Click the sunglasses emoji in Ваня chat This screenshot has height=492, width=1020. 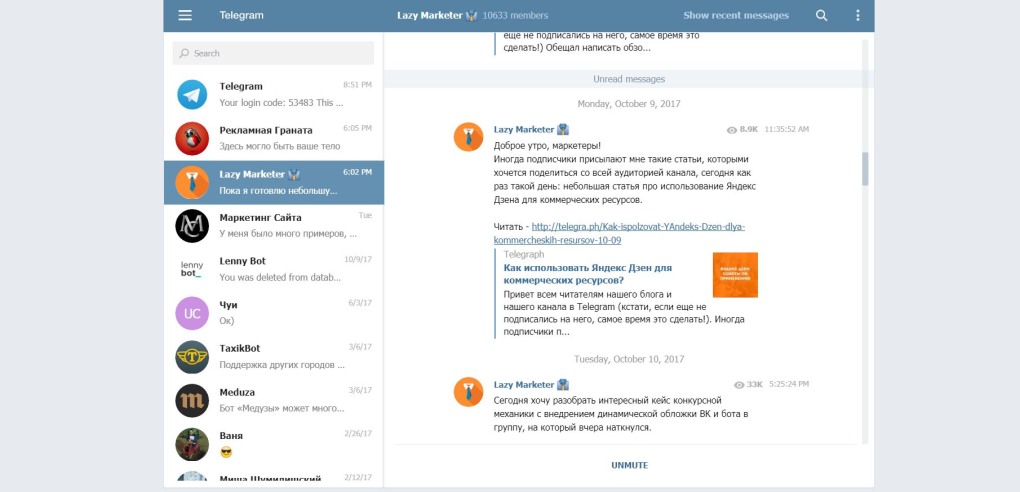point(226,452)
